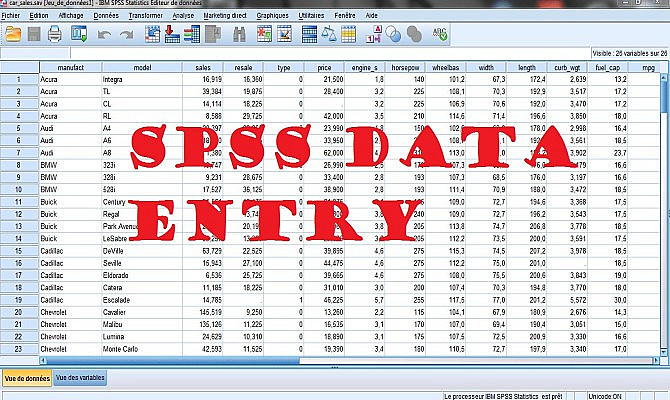
Task: Click the horizontal scrollbar left arrow
Action: coord(43,361)
